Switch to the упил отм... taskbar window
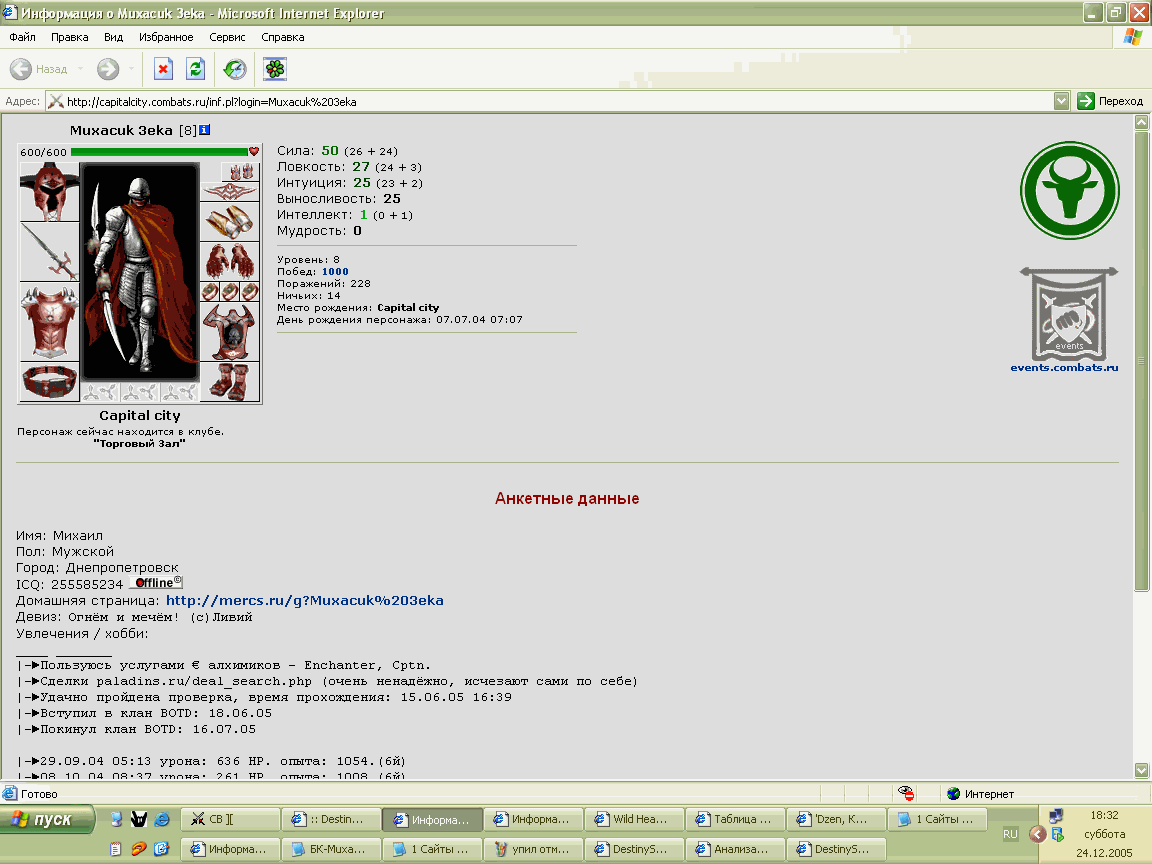 (533, 849)
